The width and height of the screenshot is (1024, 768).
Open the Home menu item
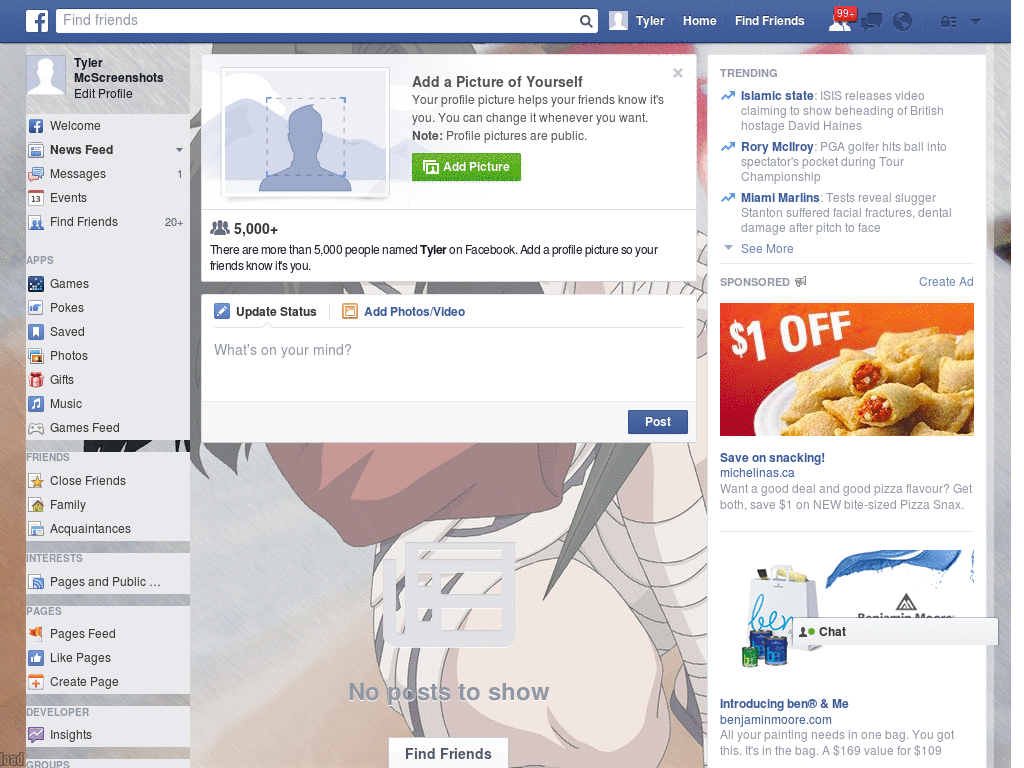click(x=699, y=21)
